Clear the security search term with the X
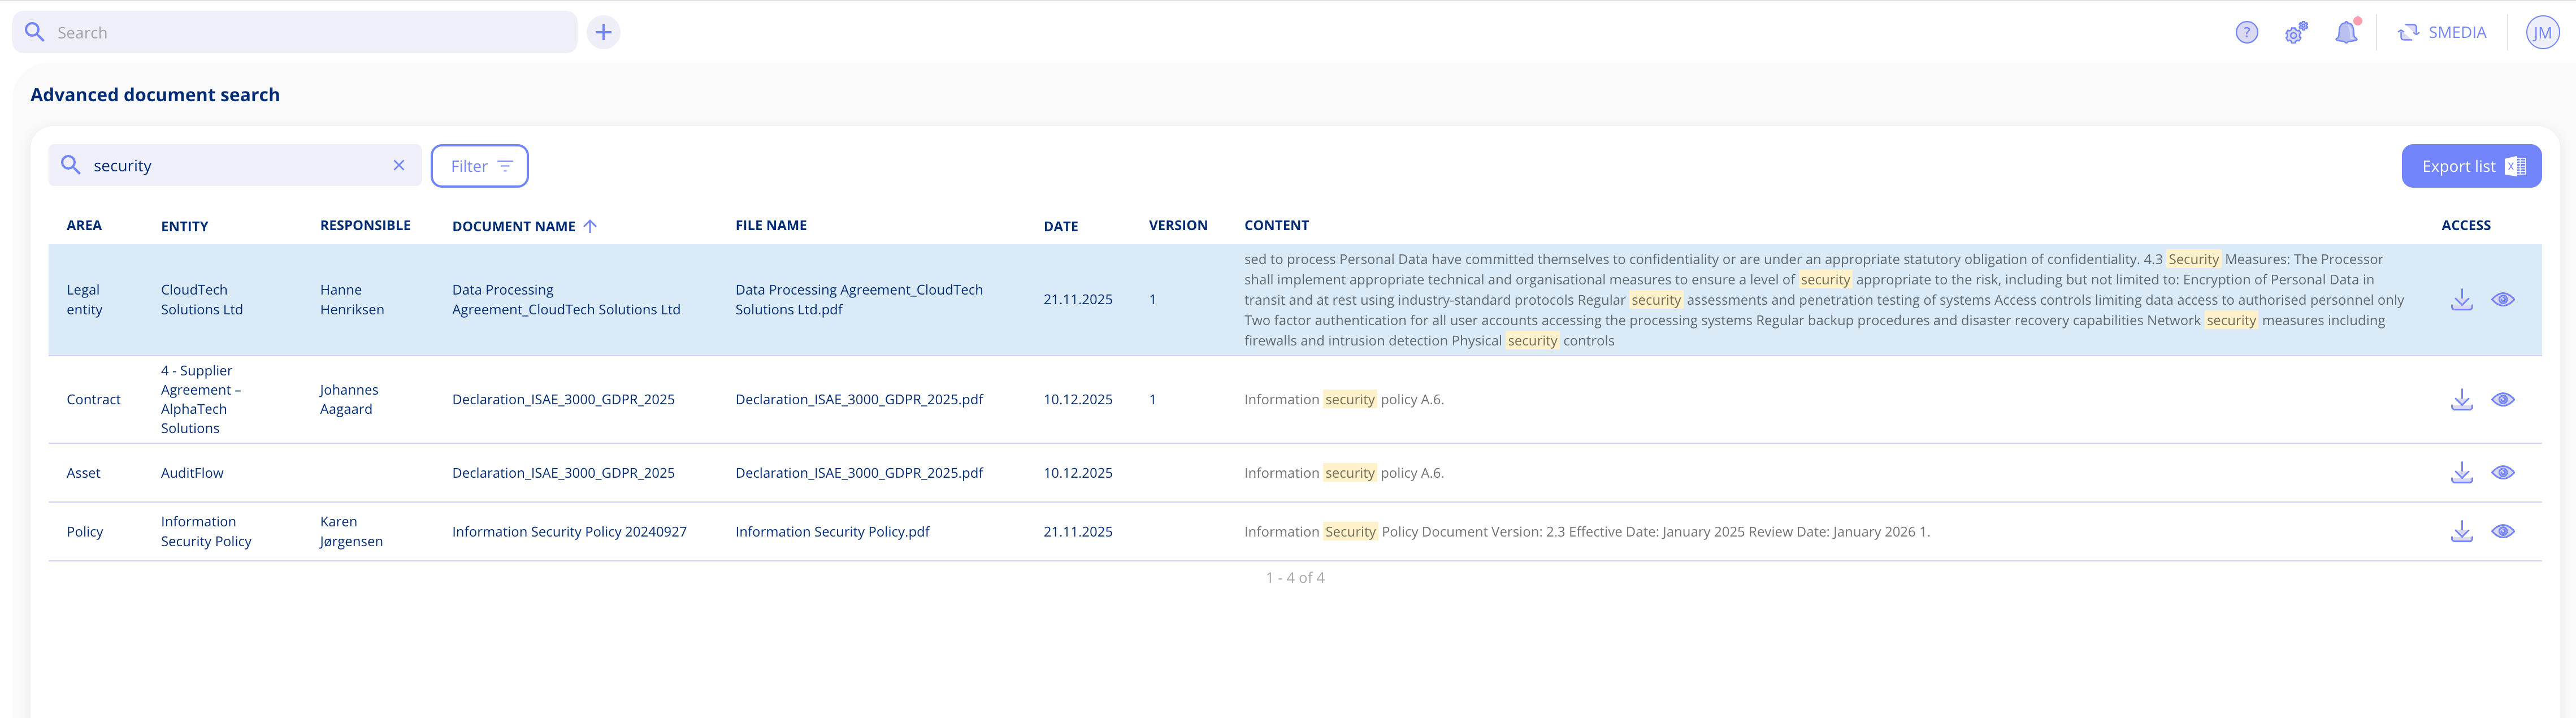 coord(399,166)
